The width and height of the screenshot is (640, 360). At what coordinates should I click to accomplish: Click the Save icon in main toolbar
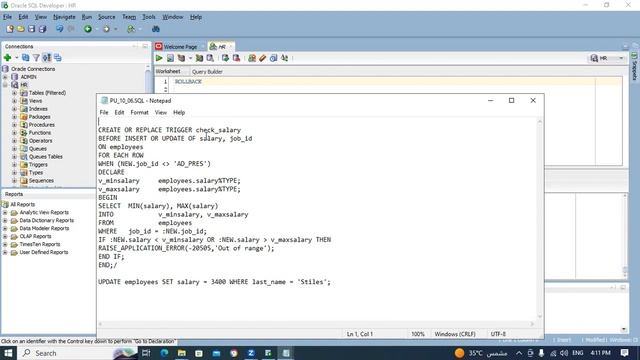(31, 29)
